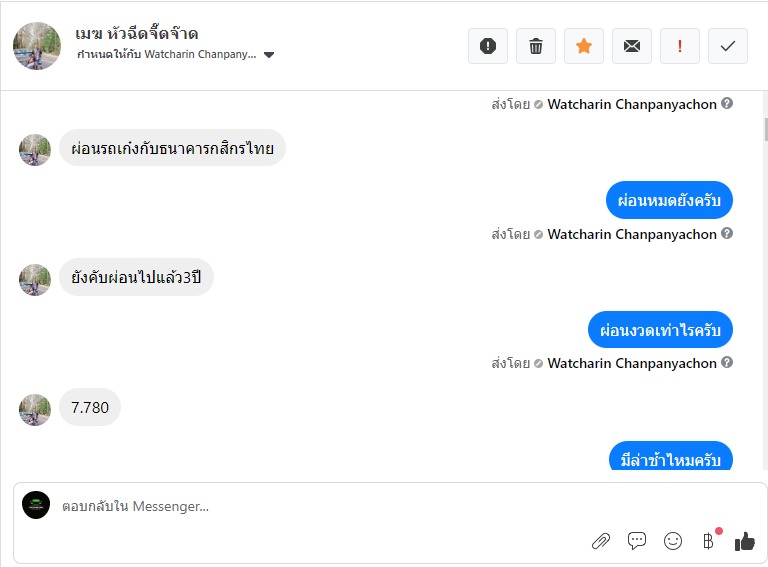
Task: Click the help icon beside the top sender name
Action: [x=727, y=104]
